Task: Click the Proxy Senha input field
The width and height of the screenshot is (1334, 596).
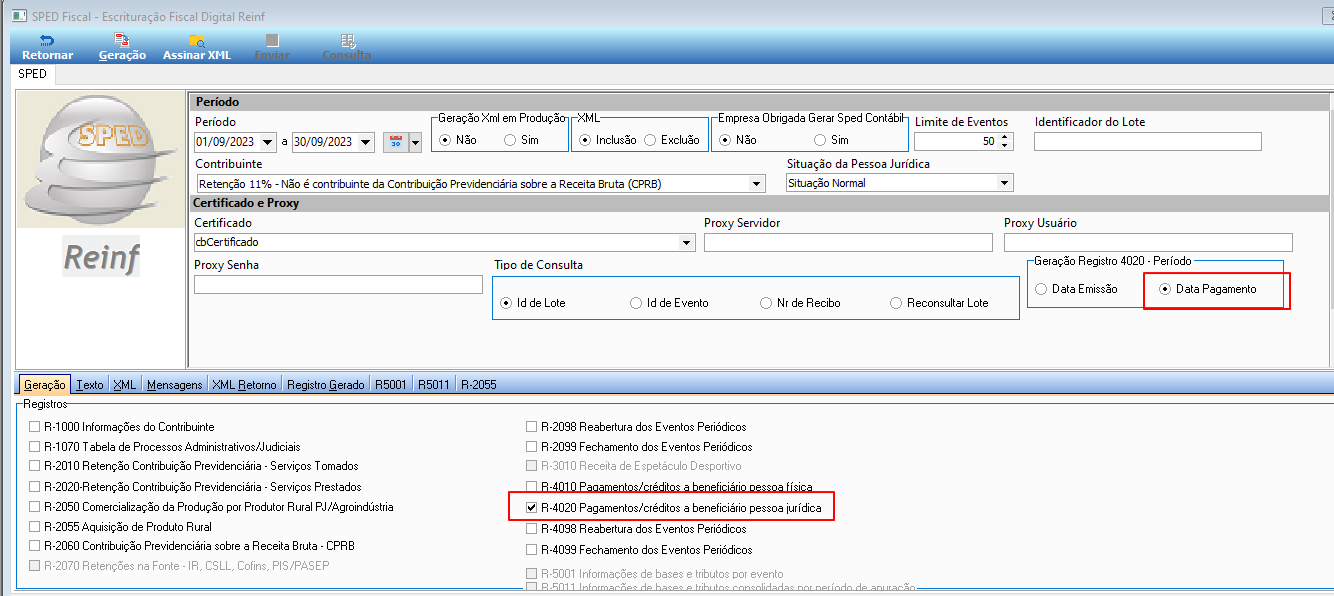Action: (338, 285)
